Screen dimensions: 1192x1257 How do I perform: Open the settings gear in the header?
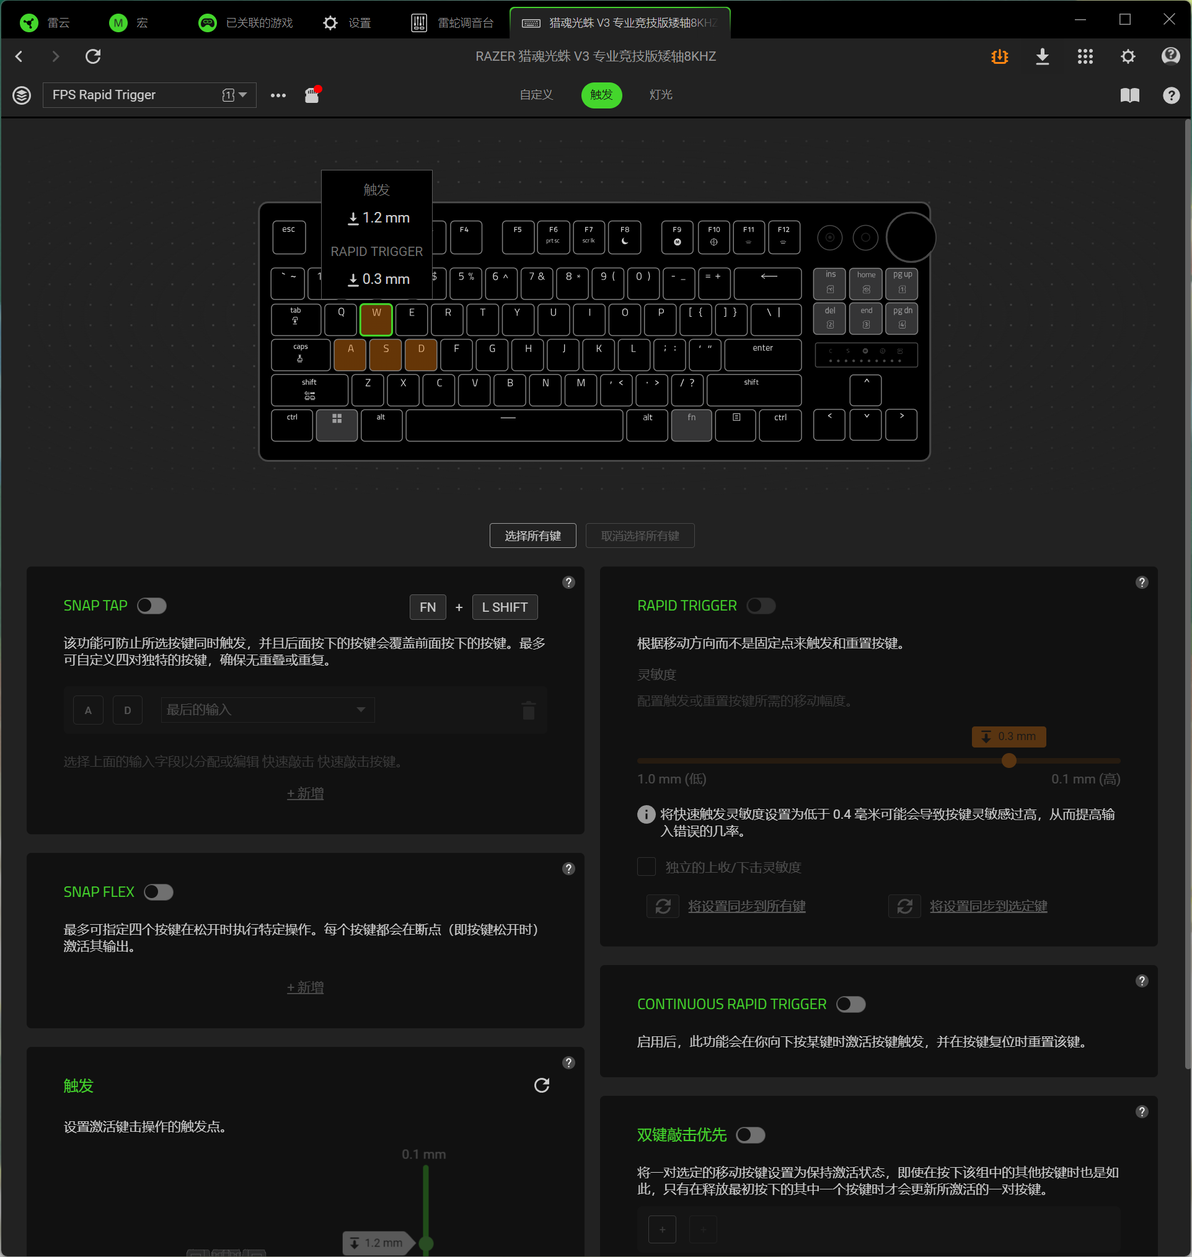click(x=1128, y=57)
